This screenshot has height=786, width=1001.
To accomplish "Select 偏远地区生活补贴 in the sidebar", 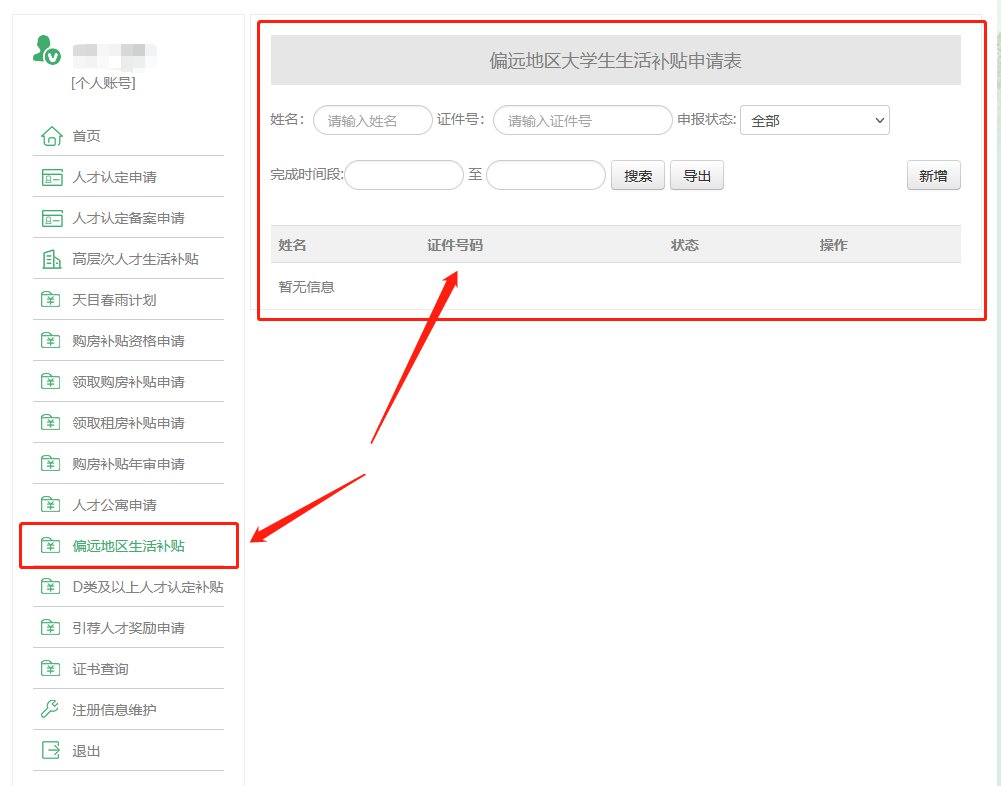I will (x=128, y=546).
